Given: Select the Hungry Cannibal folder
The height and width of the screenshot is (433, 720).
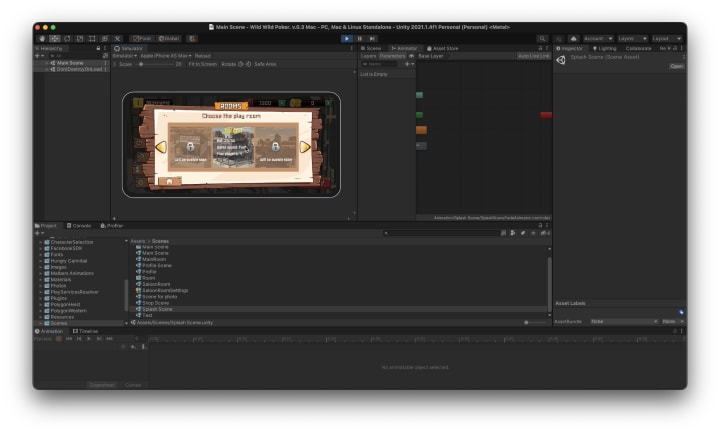Looking at the screenshot, I should 68,261.
